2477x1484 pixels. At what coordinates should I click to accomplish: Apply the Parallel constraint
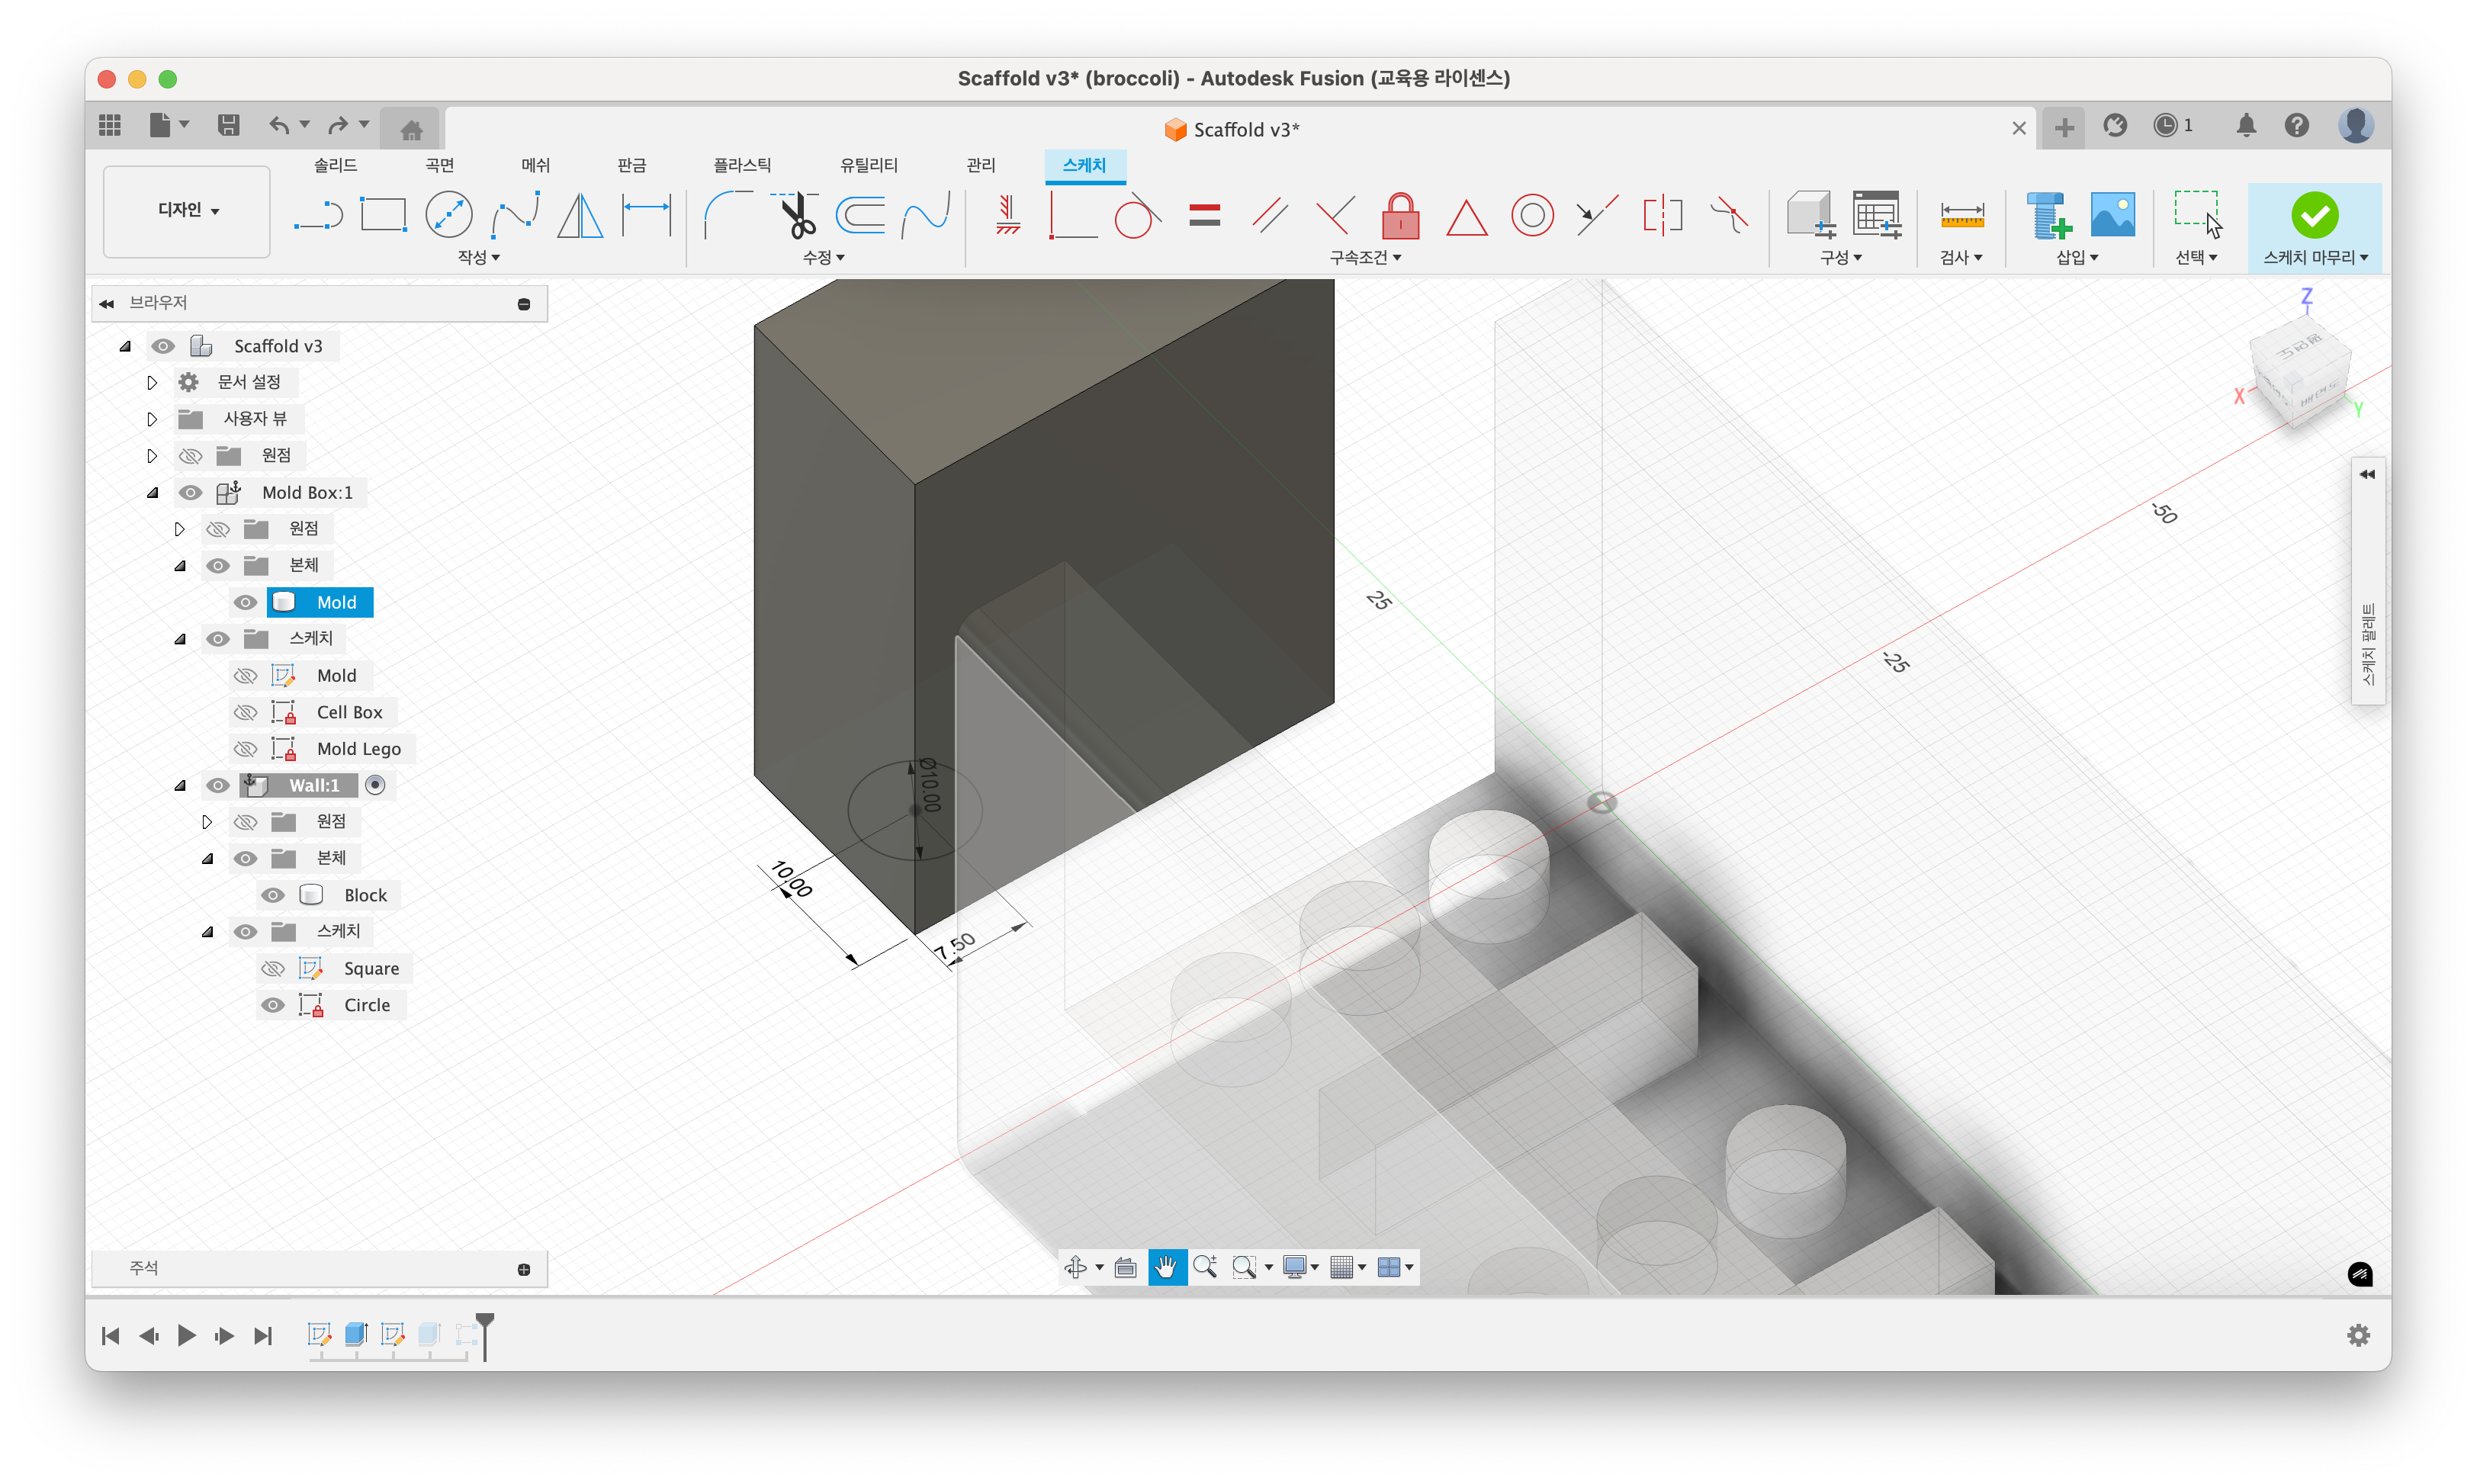click(1270, 215)
